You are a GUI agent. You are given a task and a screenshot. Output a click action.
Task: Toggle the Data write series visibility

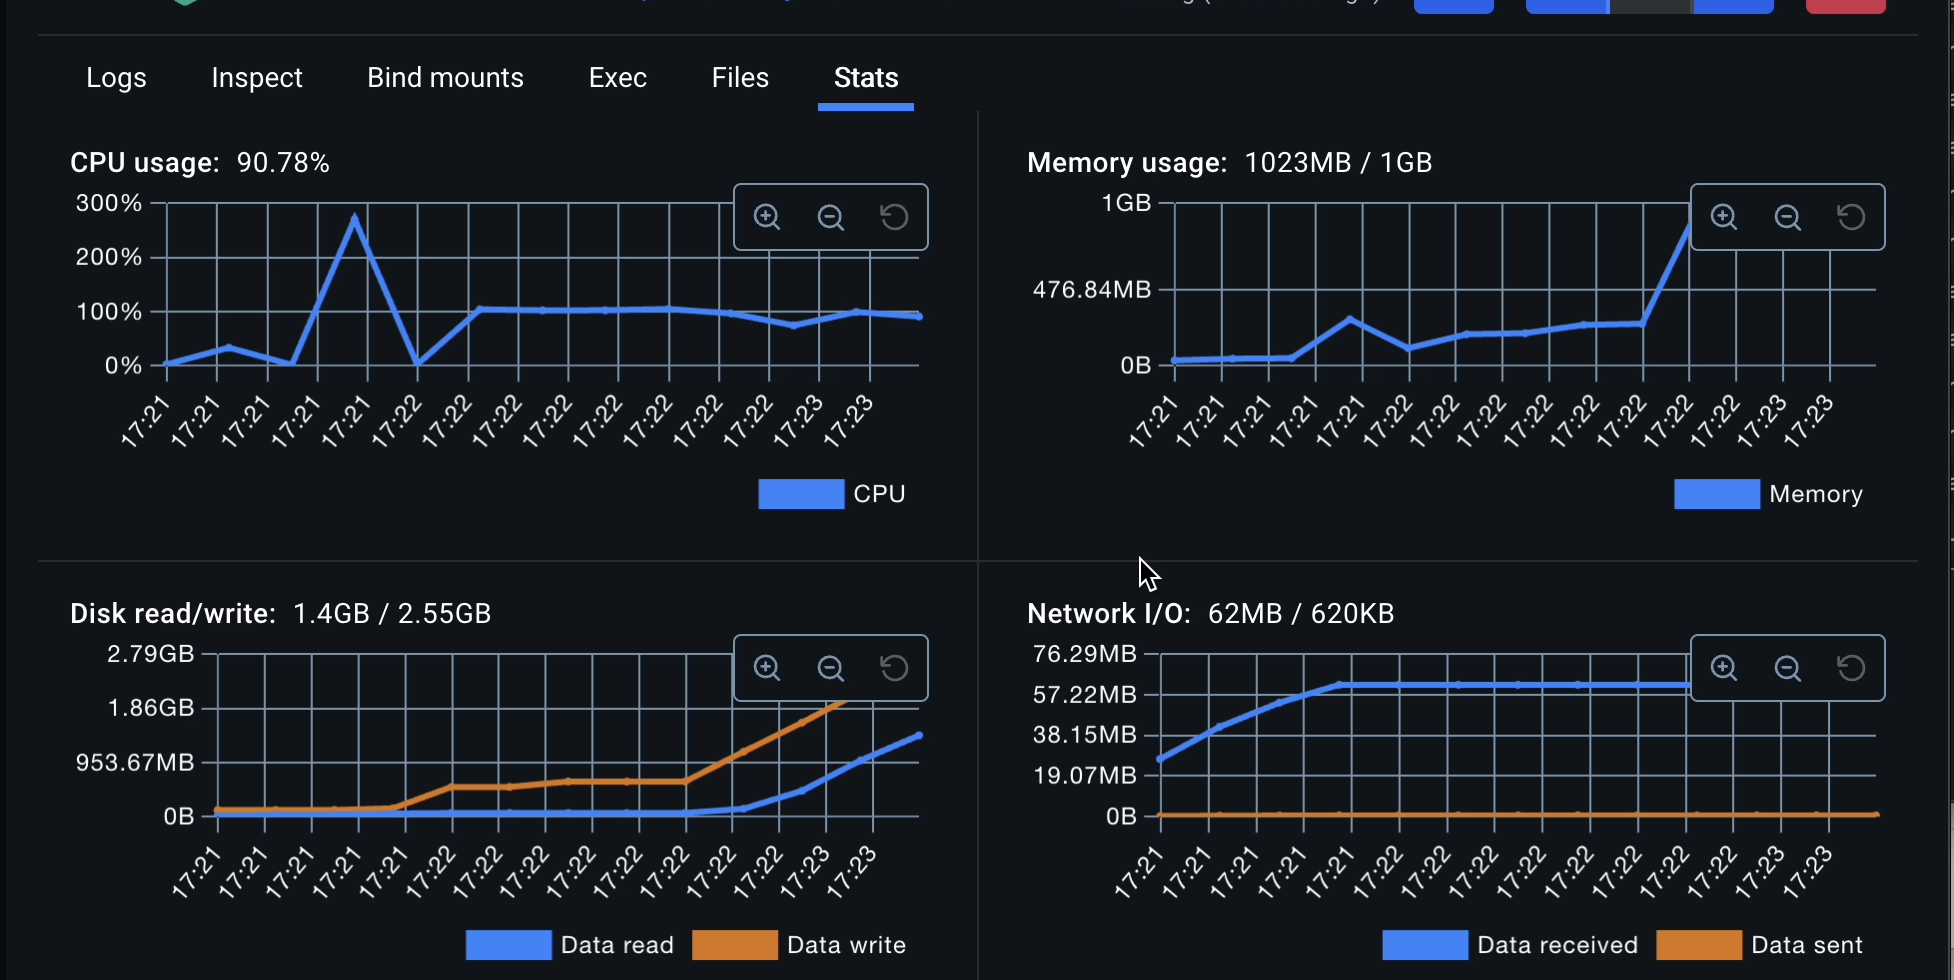pos(798,944)
